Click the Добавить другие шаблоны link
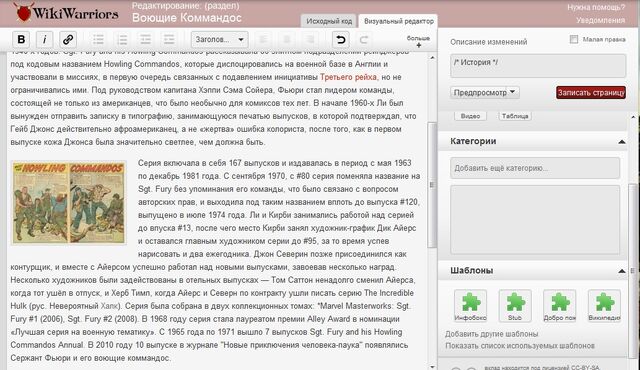This screenshot has width=640, height=370. (x=491, y=334)
